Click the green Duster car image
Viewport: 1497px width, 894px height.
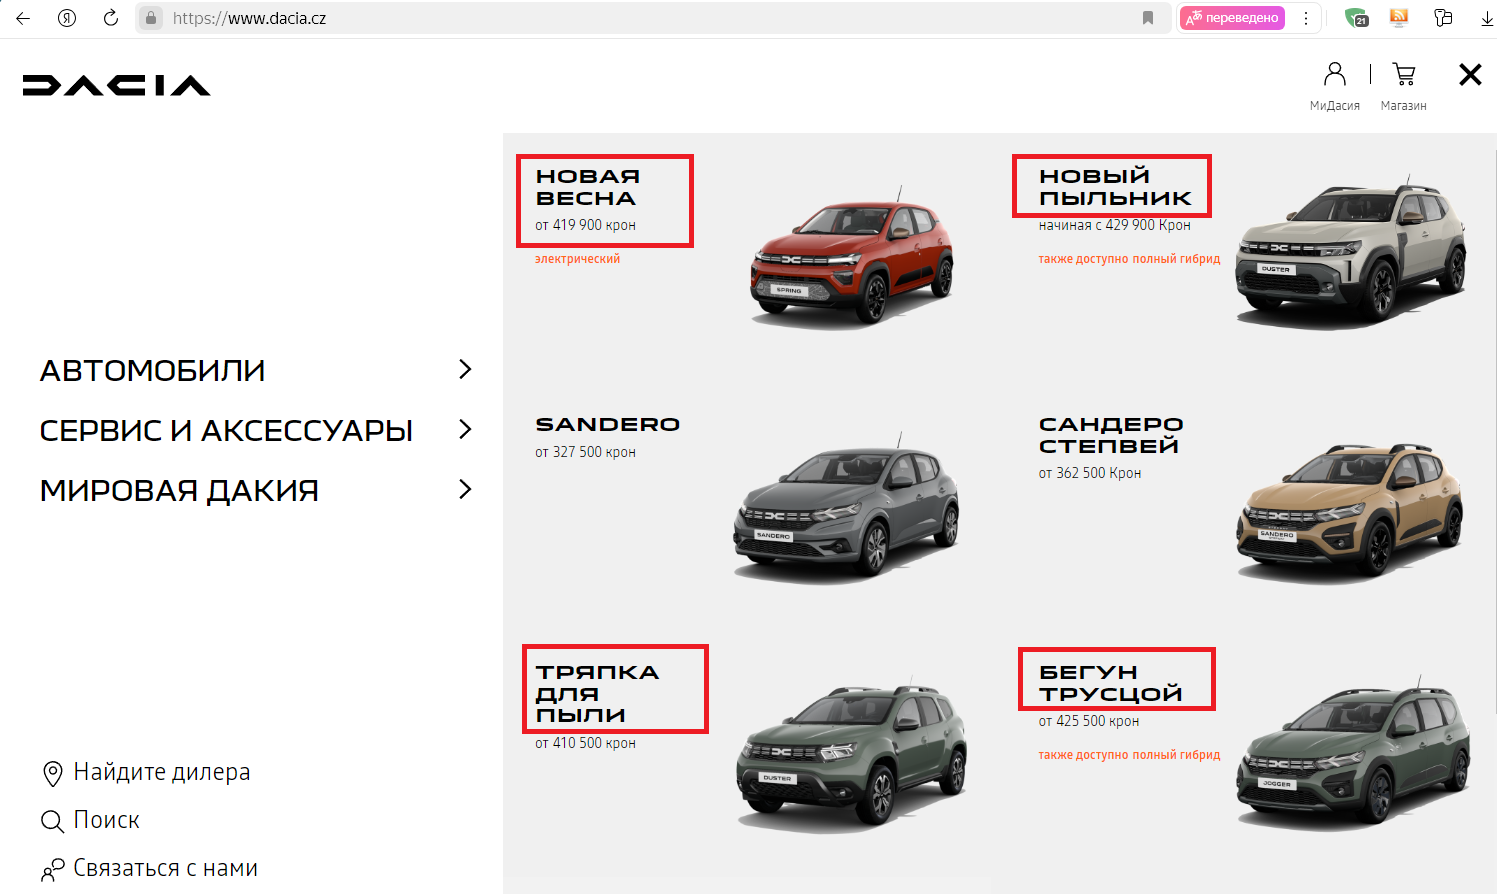tap(851, 755)
